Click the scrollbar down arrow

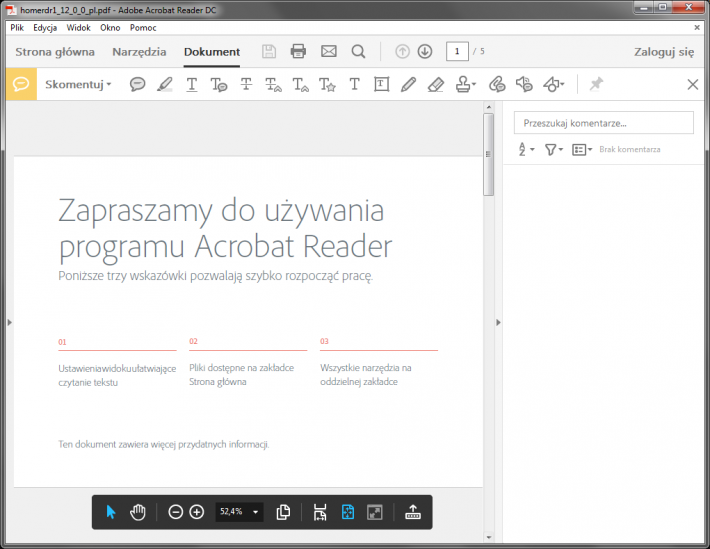click(x=489, y=537)
